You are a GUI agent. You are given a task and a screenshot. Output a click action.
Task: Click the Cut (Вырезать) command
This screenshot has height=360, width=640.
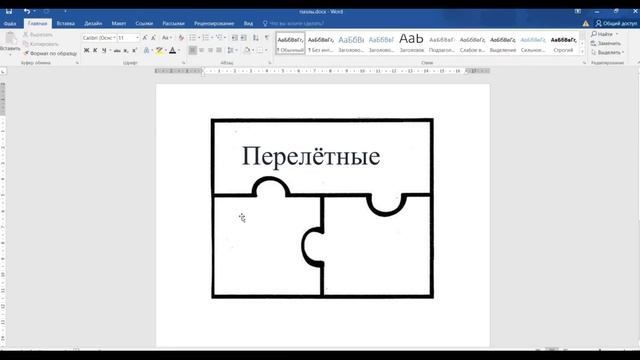[38, 35]
